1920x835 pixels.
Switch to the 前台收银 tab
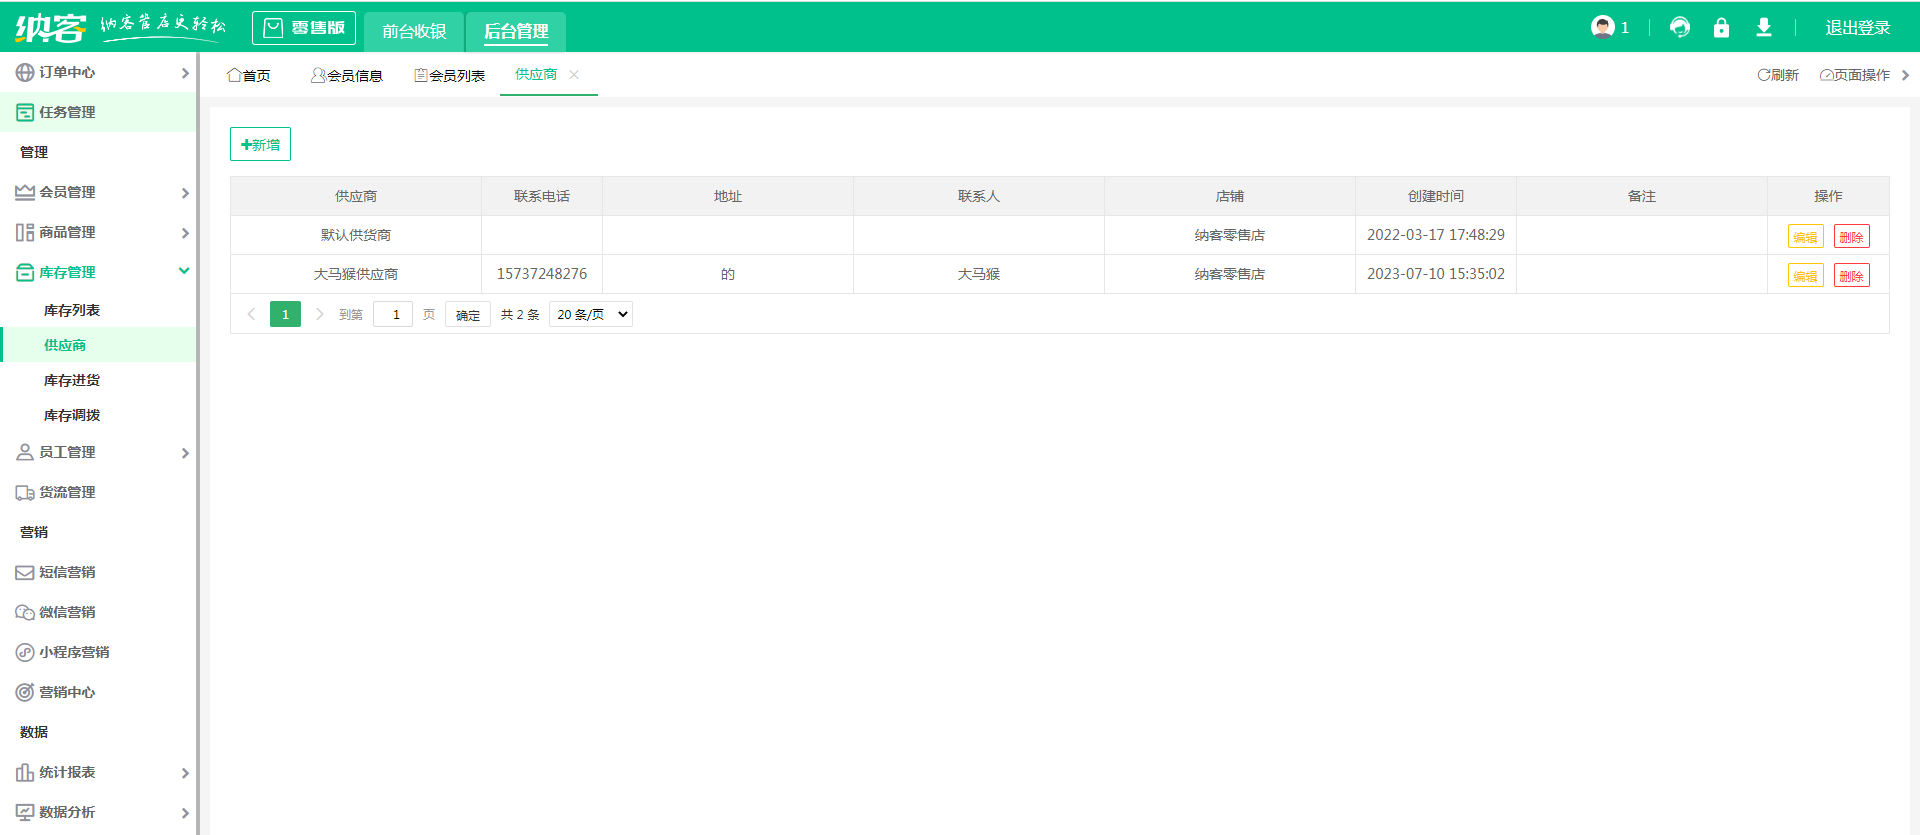click(414, 31)
